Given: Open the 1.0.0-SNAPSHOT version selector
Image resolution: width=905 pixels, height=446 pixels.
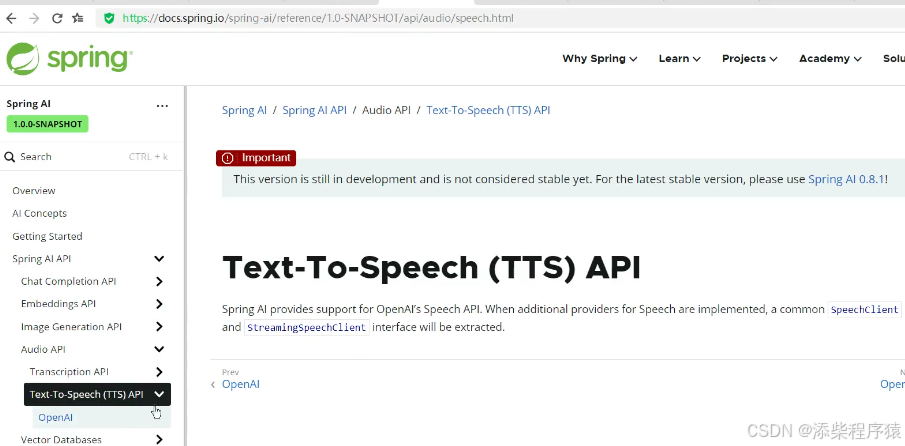Looking at the screenshot, I should click(x=47, y=124).
